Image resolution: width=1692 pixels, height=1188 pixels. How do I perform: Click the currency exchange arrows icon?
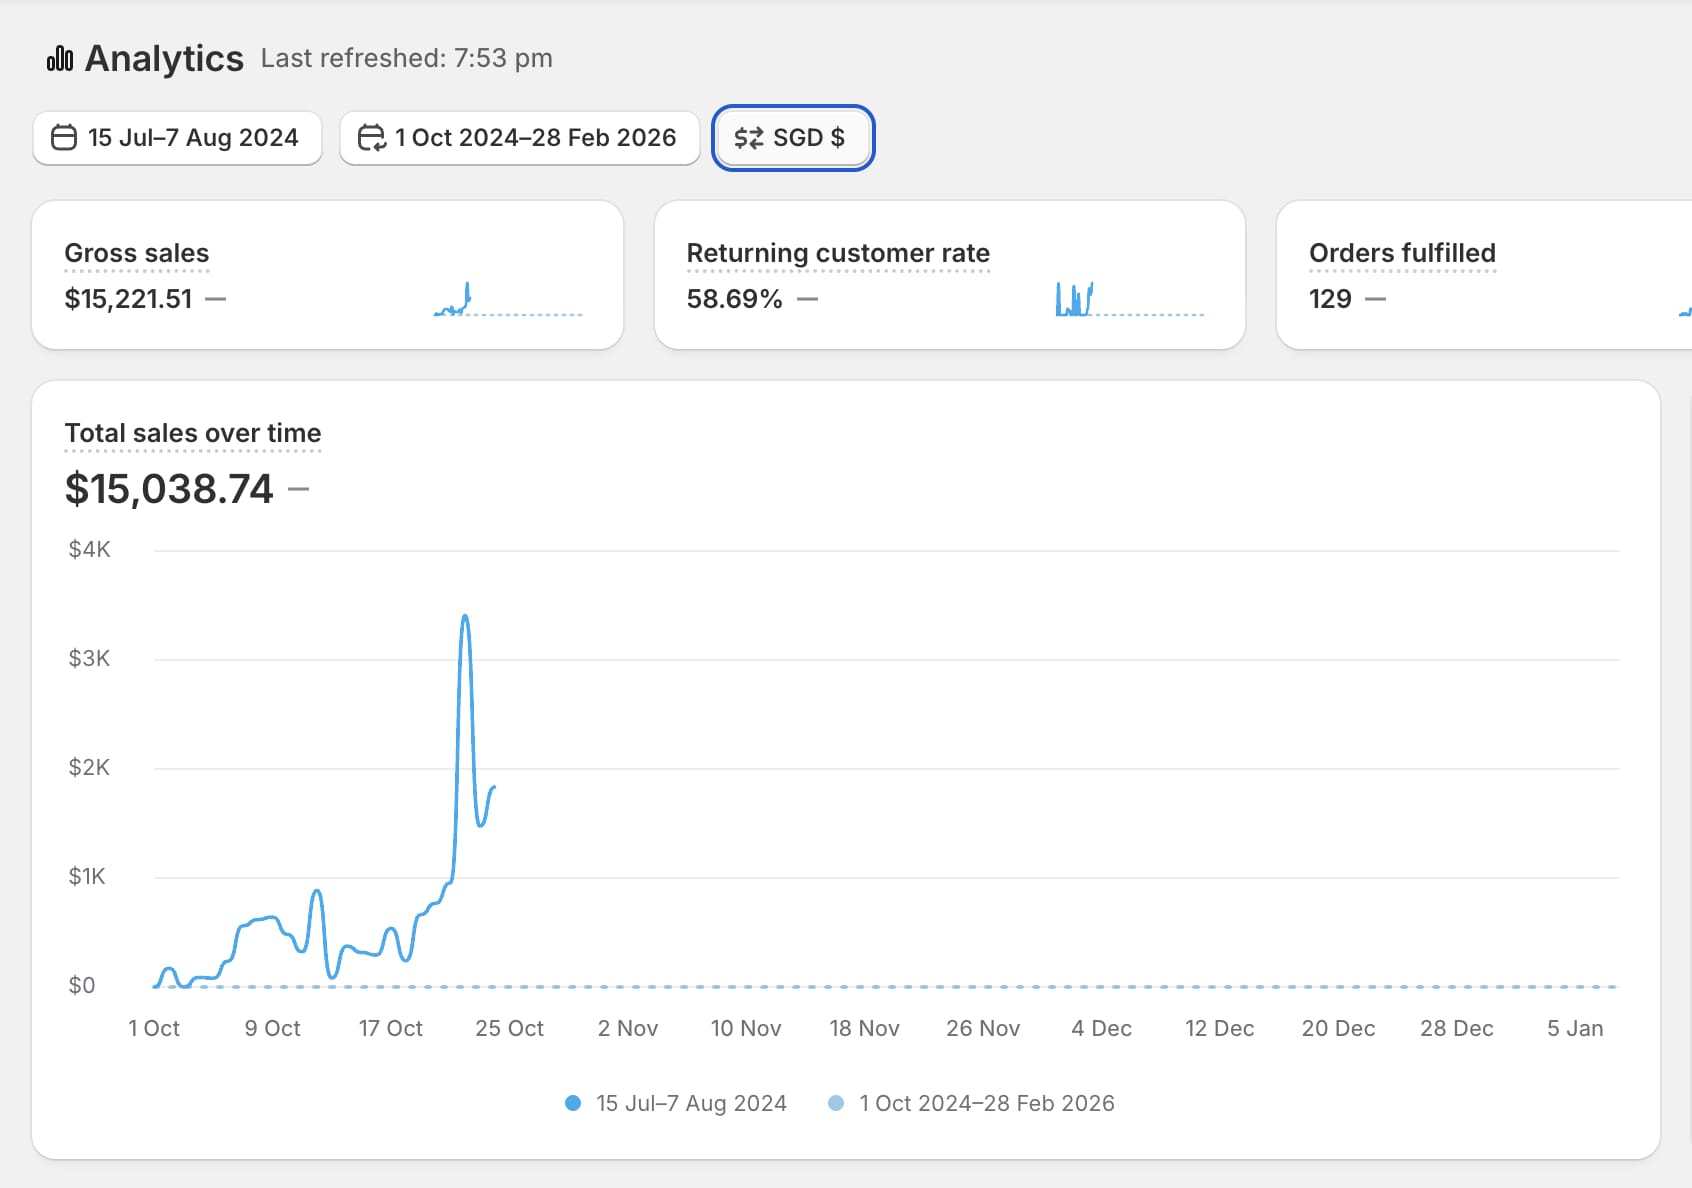coord(748,138)
